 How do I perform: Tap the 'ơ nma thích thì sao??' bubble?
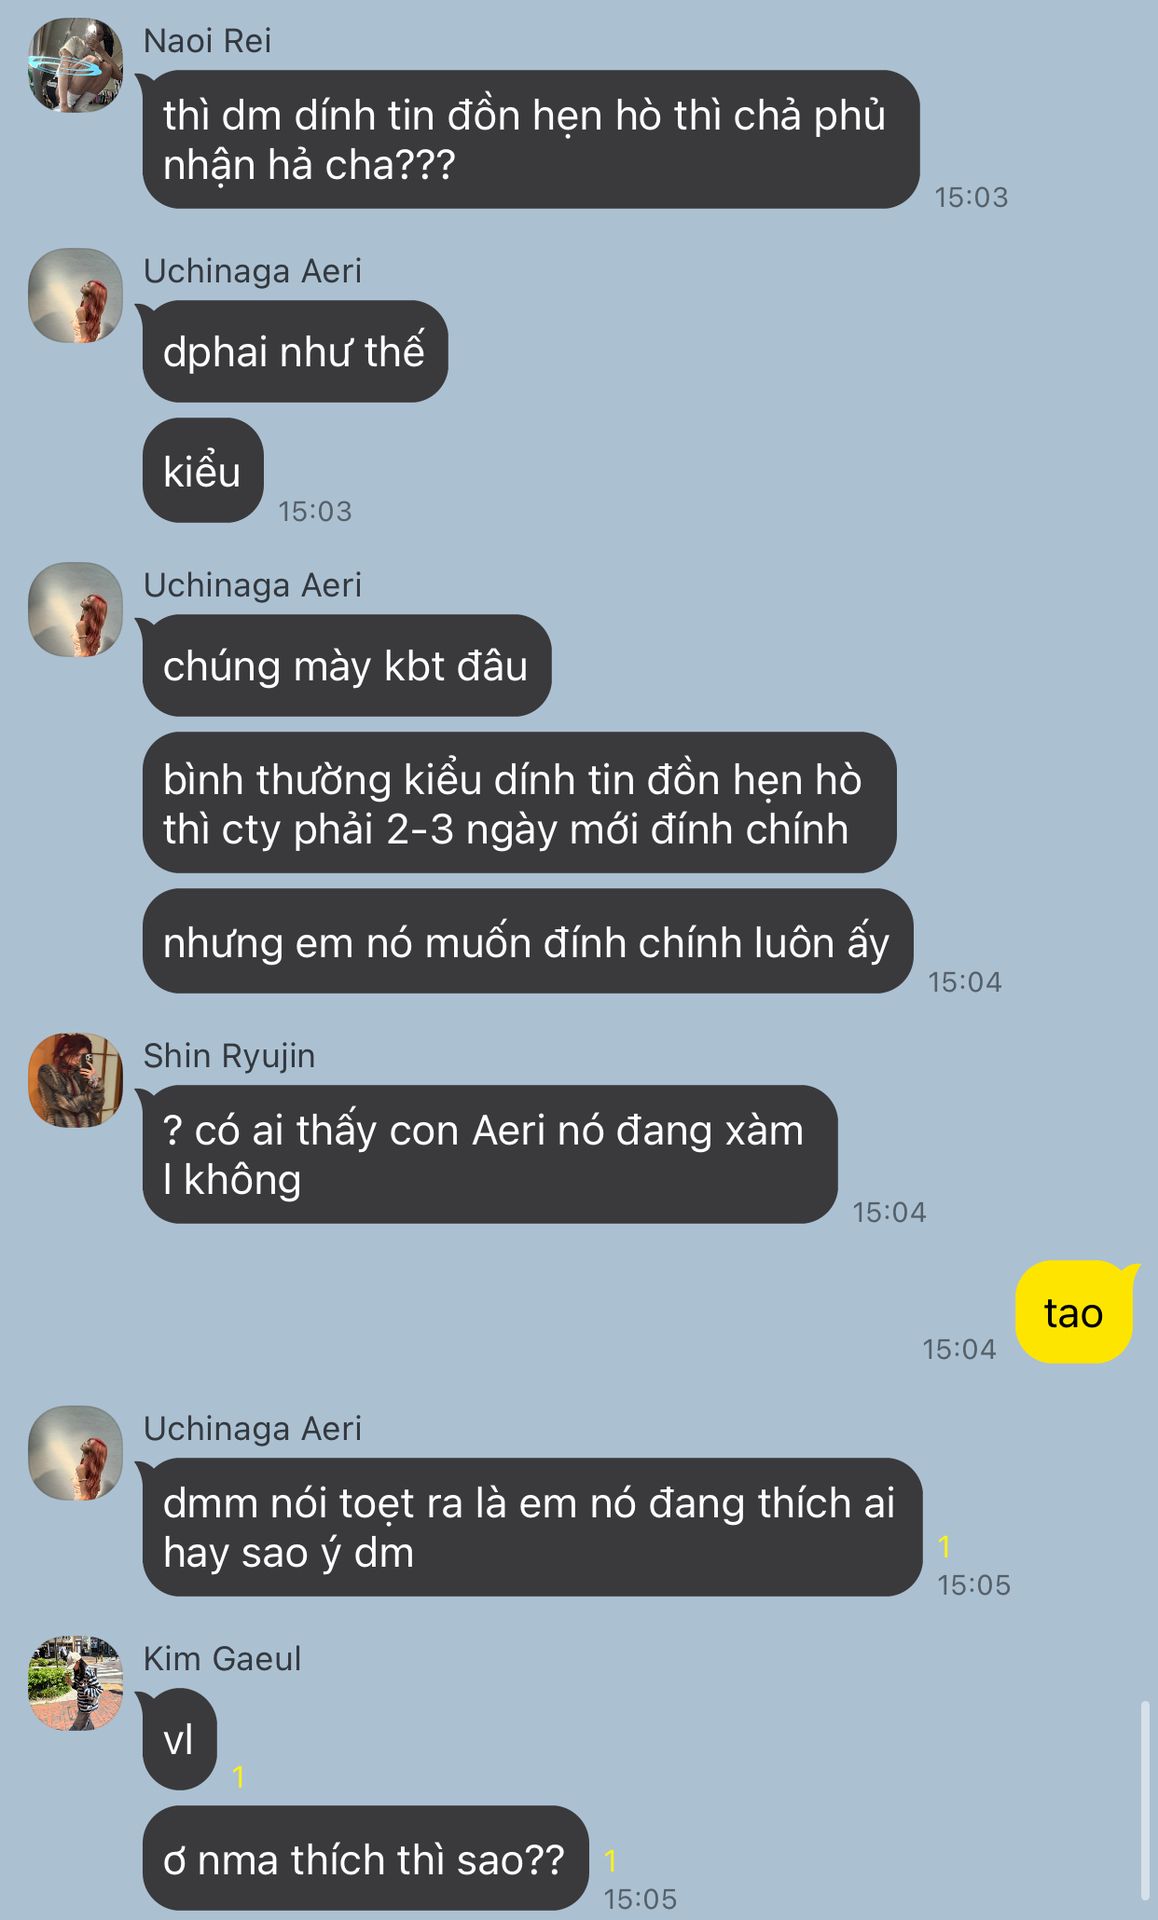pyautogui.click(x=365, y=1858)
